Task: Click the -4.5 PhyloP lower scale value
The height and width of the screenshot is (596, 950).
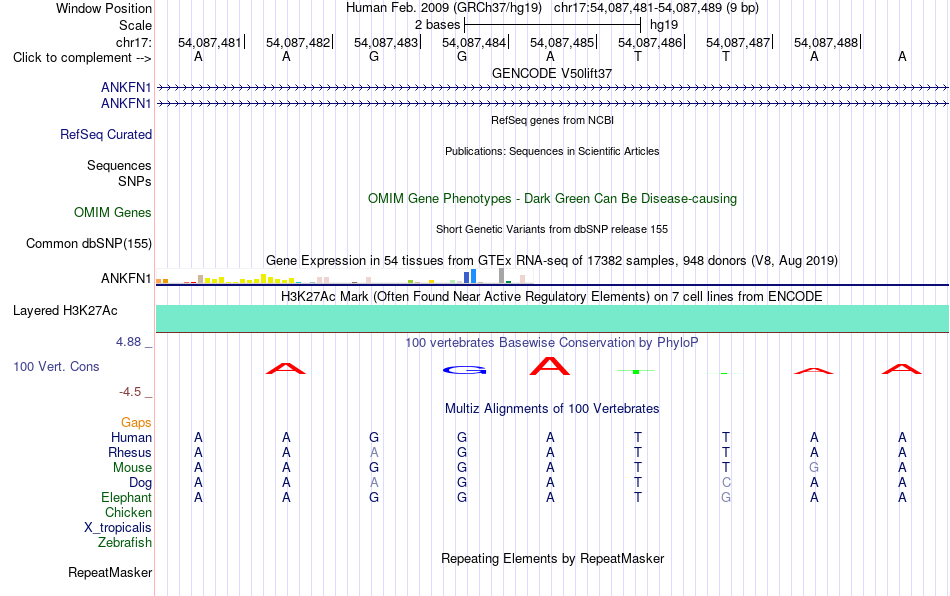Action: (x=130, y=392)
